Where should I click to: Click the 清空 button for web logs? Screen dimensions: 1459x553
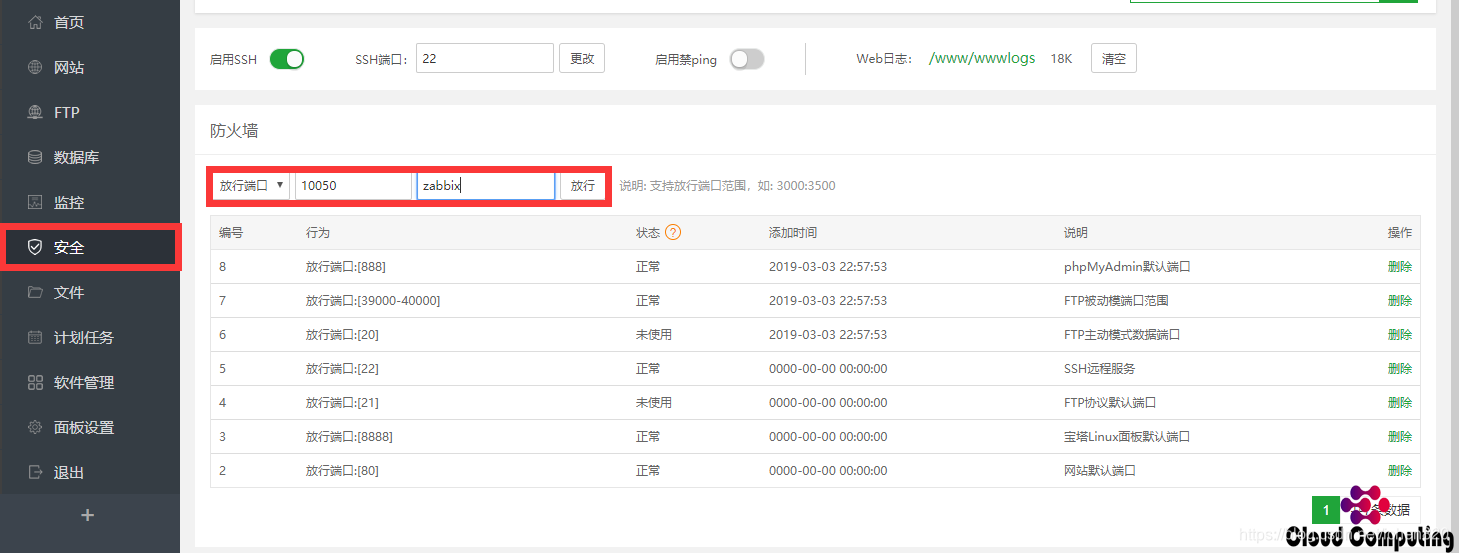1114,58
